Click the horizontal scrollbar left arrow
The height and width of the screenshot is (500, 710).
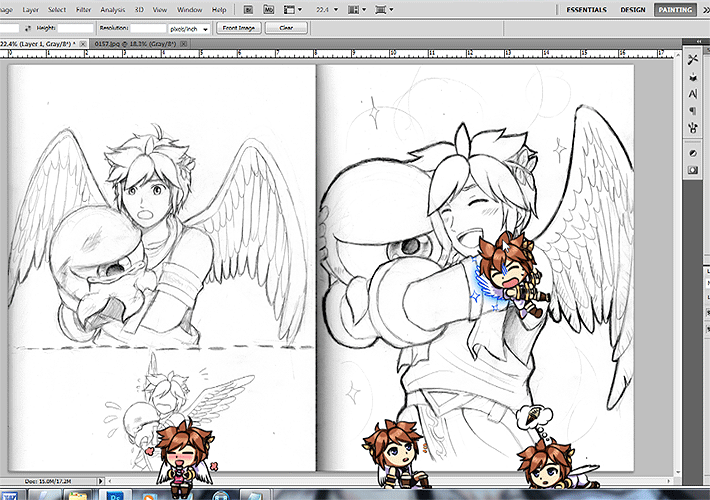[110, 481]
